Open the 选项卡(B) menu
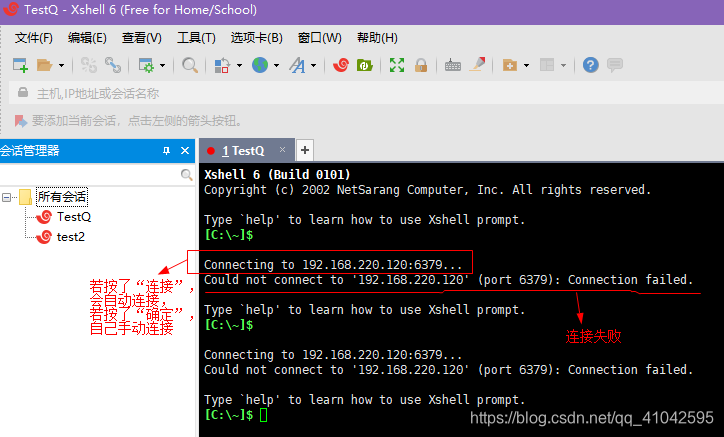 click(x=256, y=38)
